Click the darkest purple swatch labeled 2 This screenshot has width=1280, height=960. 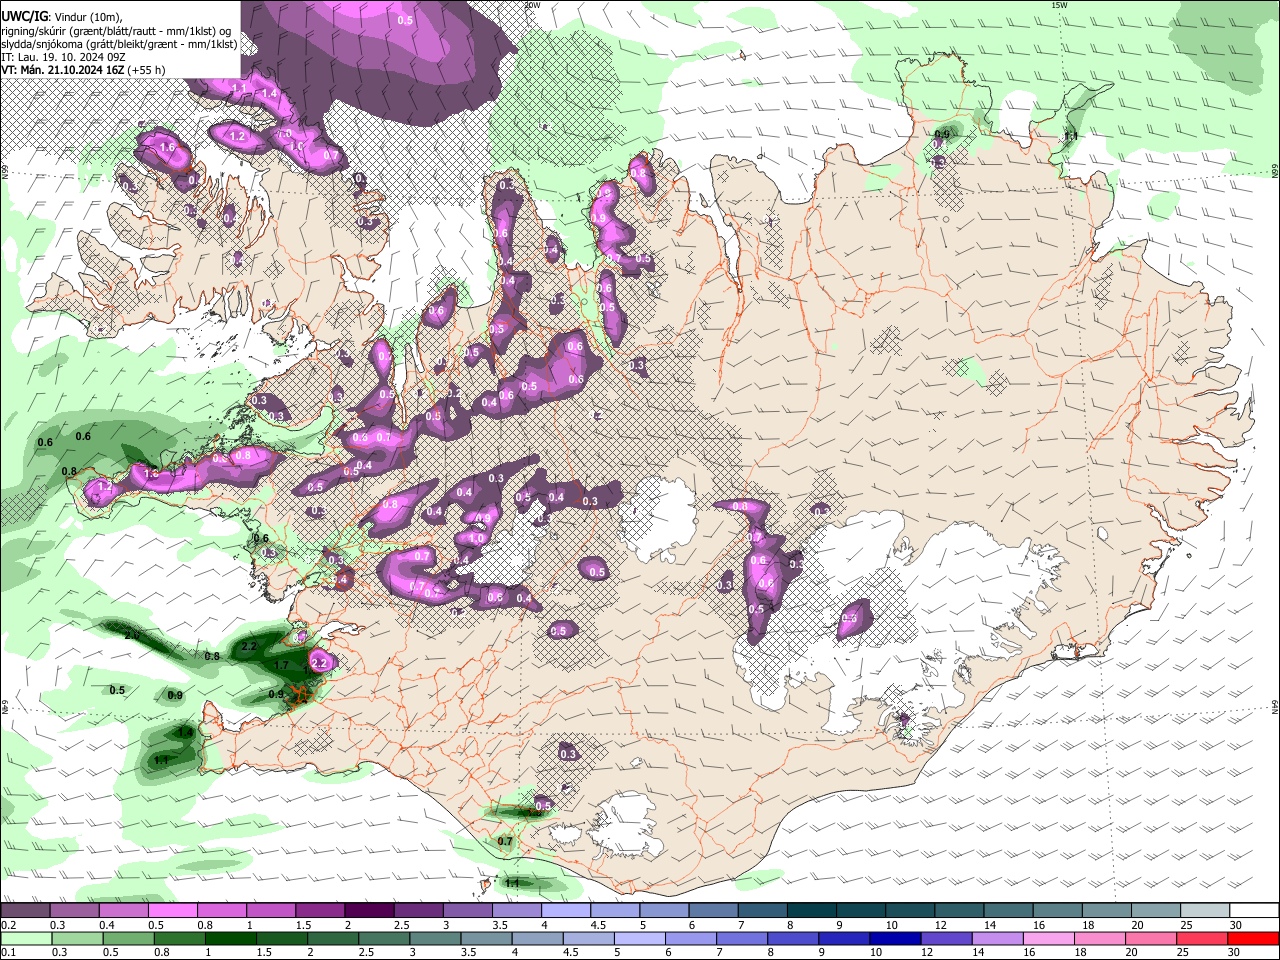368,910
